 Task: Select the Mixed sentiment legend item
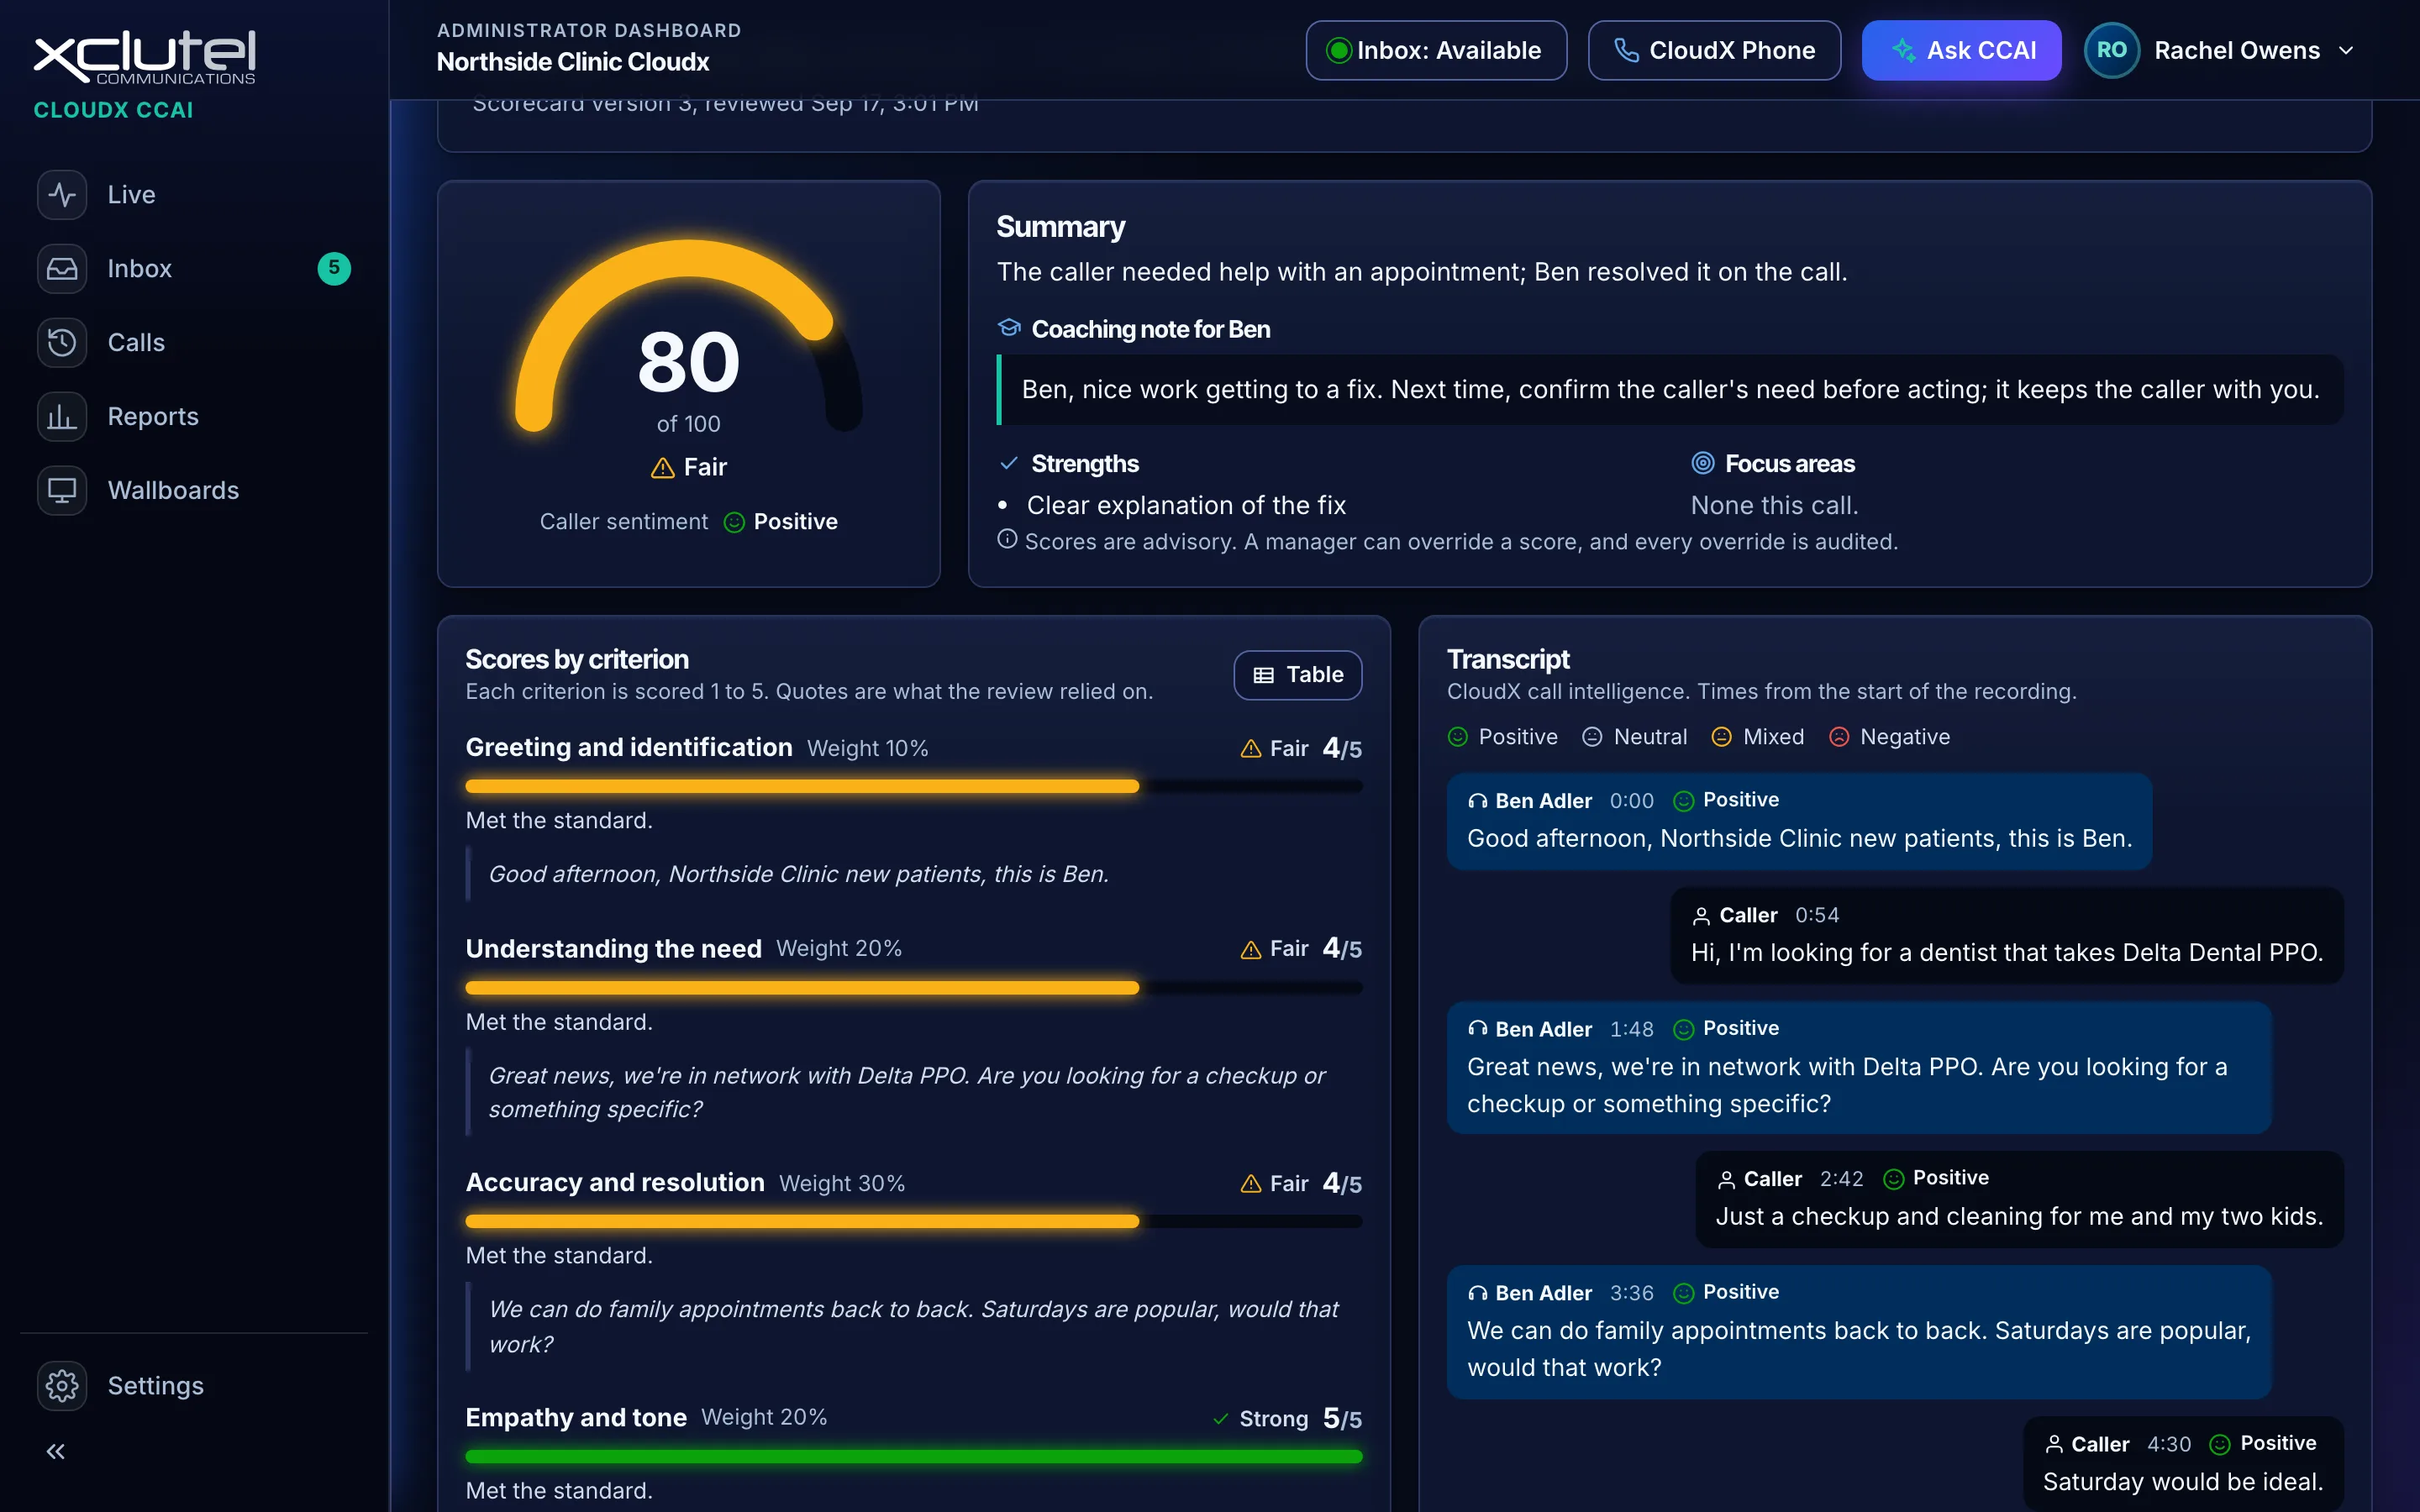tap(1758, 737)
